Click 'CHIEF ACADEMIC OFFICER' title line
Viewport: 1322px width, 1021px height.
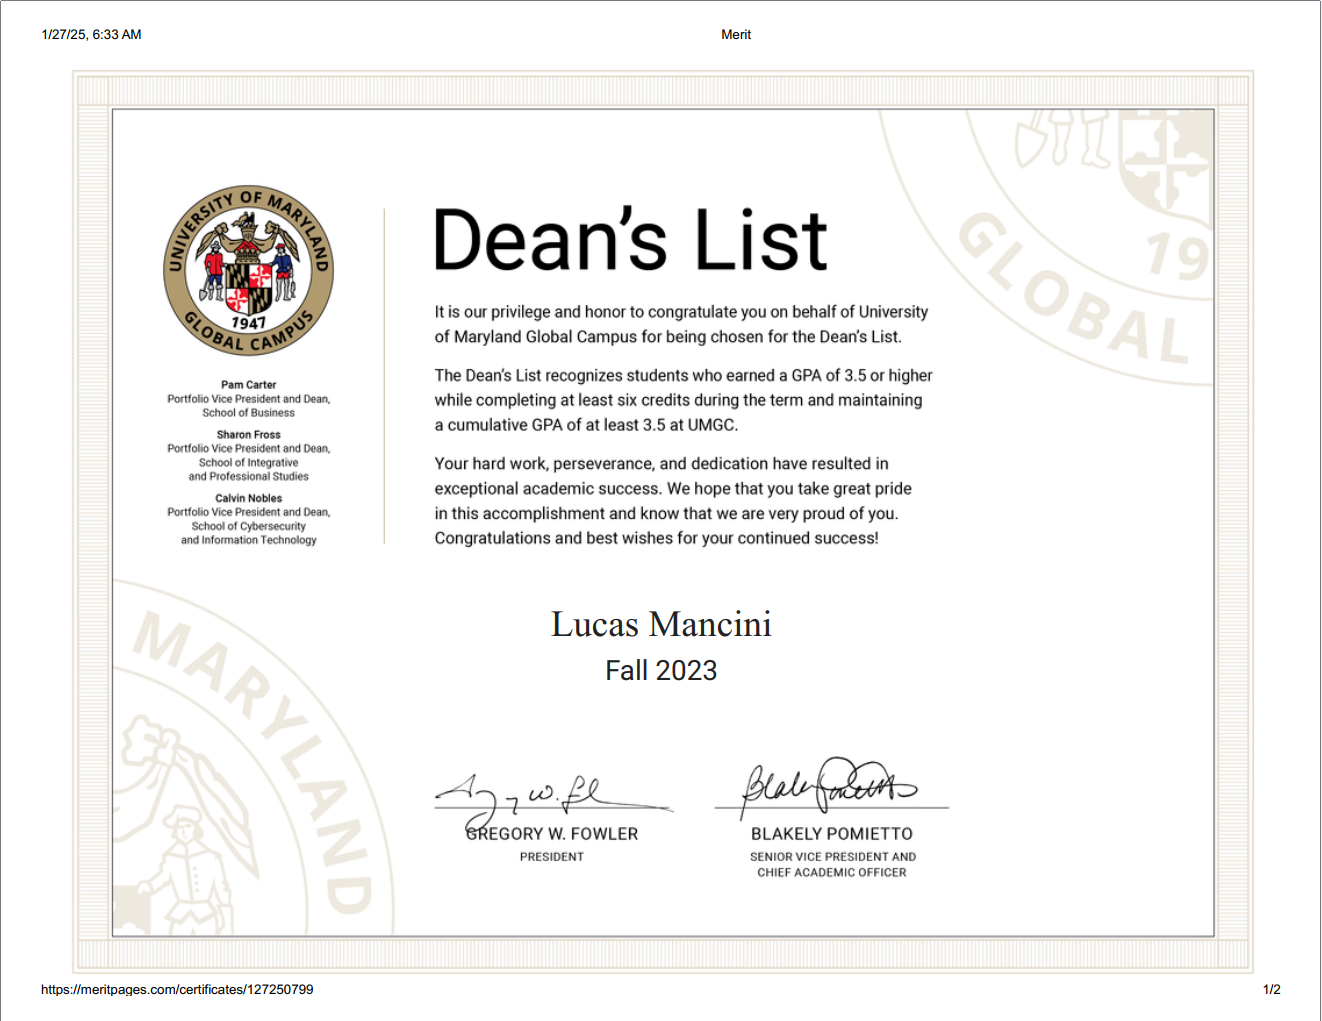832,873
